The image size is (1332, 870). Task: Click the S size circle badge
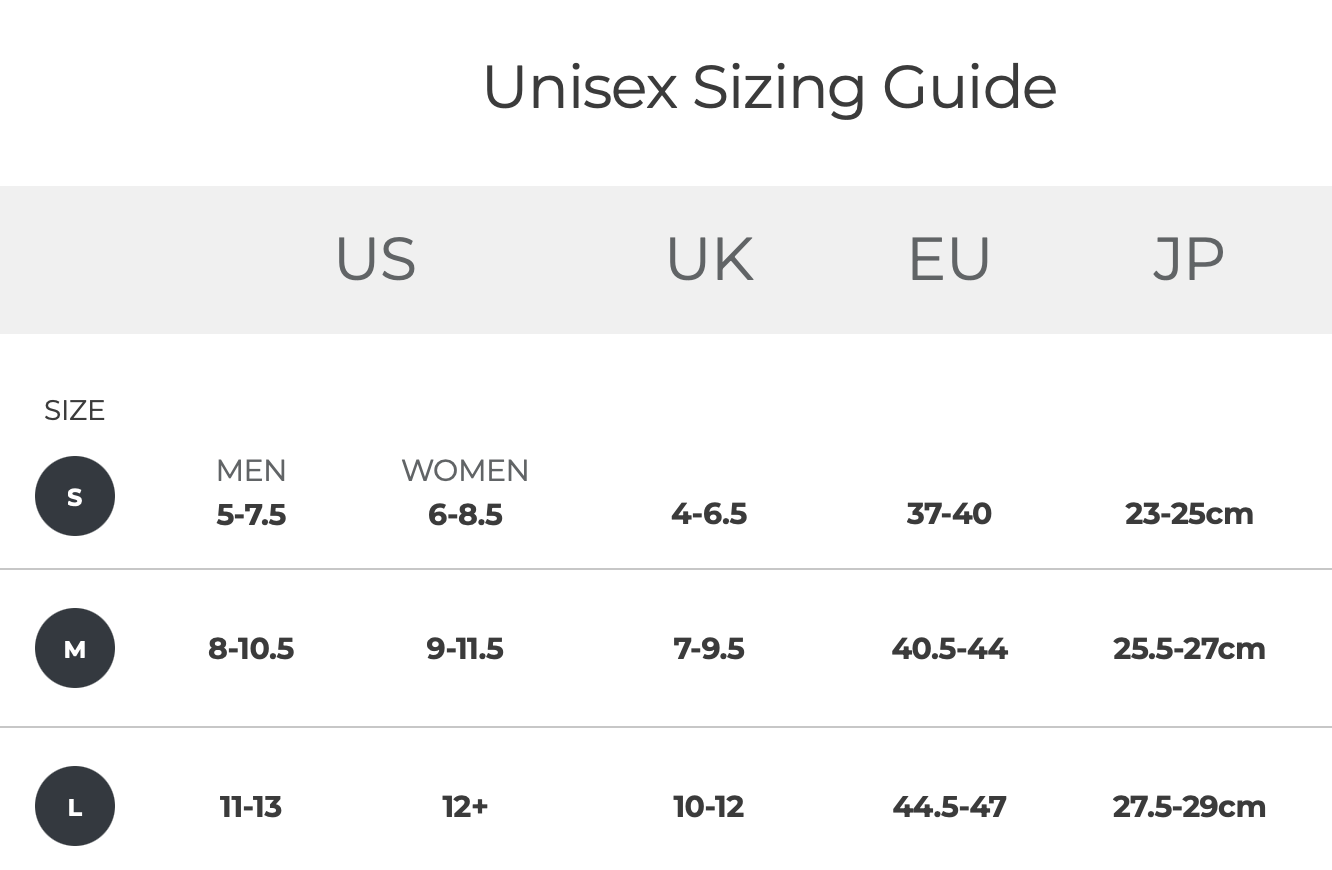pyautogui.click(x=75, y=496)
